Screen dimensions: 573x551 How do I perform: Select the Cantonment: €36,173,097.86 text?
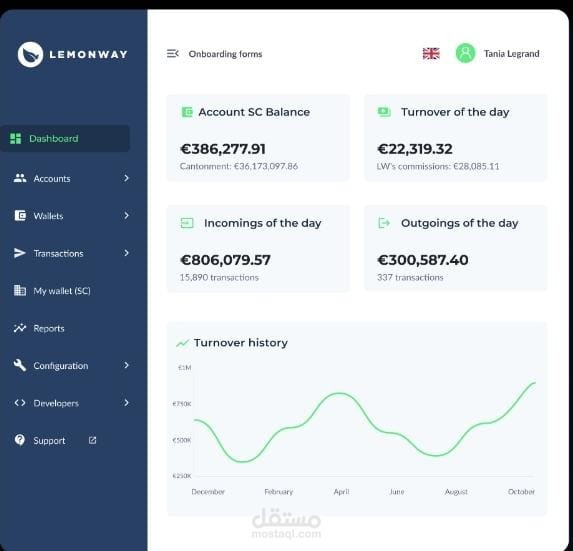coord(239,166)
